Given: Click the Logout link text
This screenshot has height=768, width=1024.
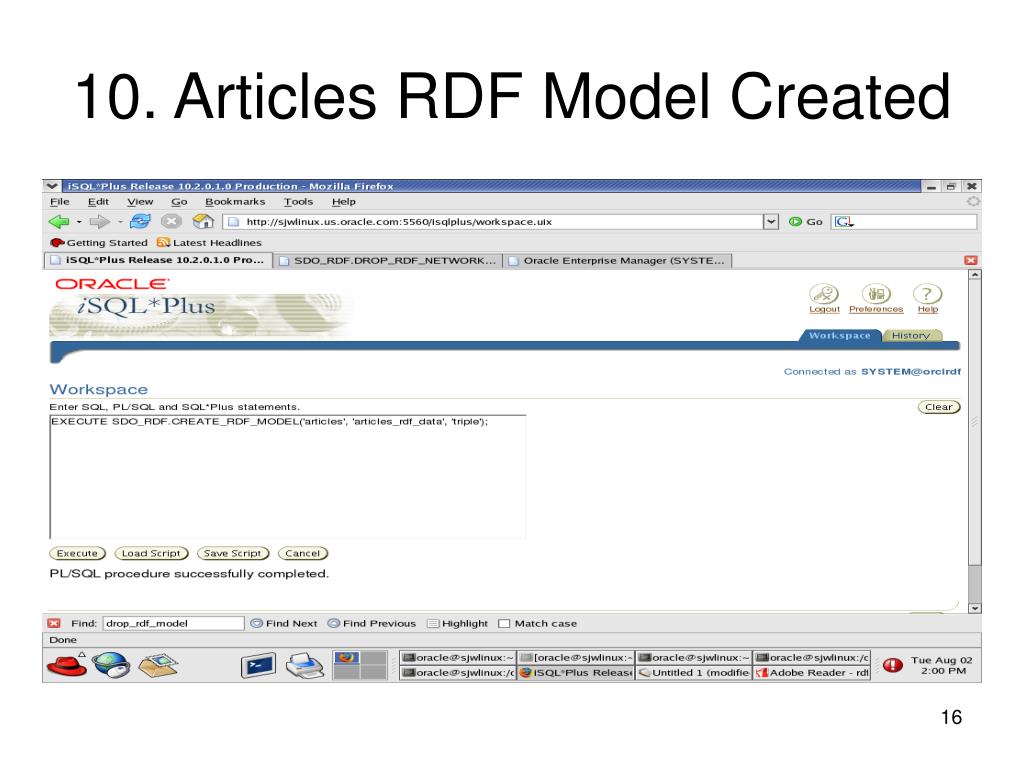Looking at the screenshot, I should (x=824, y=309).
